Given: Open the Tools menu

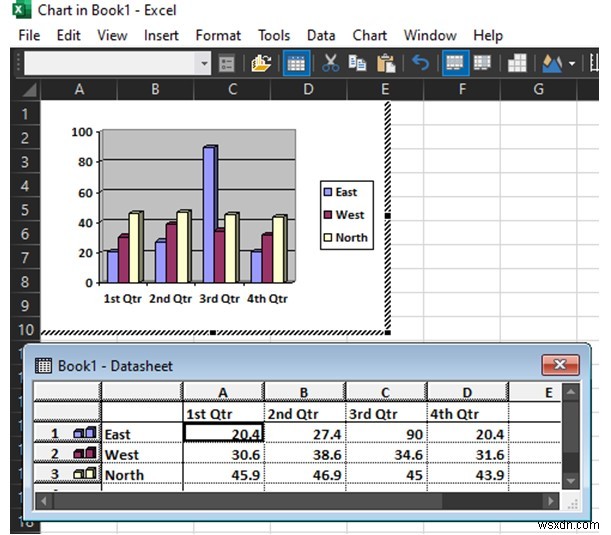Looking at the screenshot, I should point(274,35).
